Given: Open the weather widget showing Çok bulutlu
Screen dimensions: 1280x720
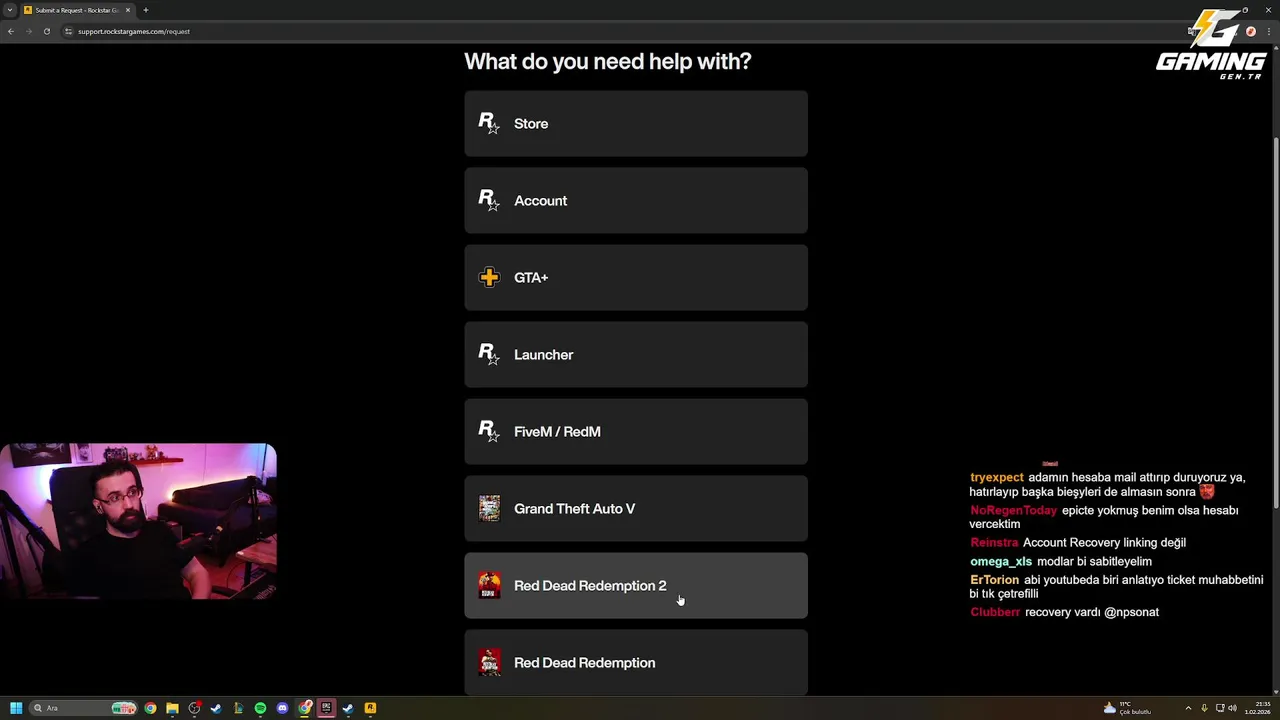Looking at the screenshot, I should tap(1127, 708).
